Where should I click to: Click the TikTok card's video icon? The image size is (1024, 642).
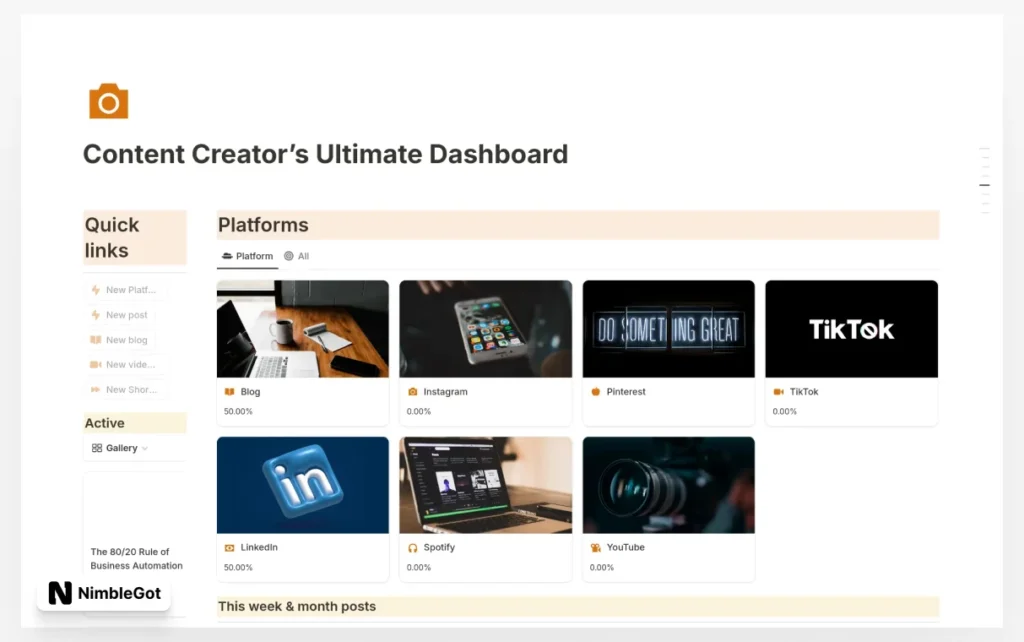click(778, 392)
